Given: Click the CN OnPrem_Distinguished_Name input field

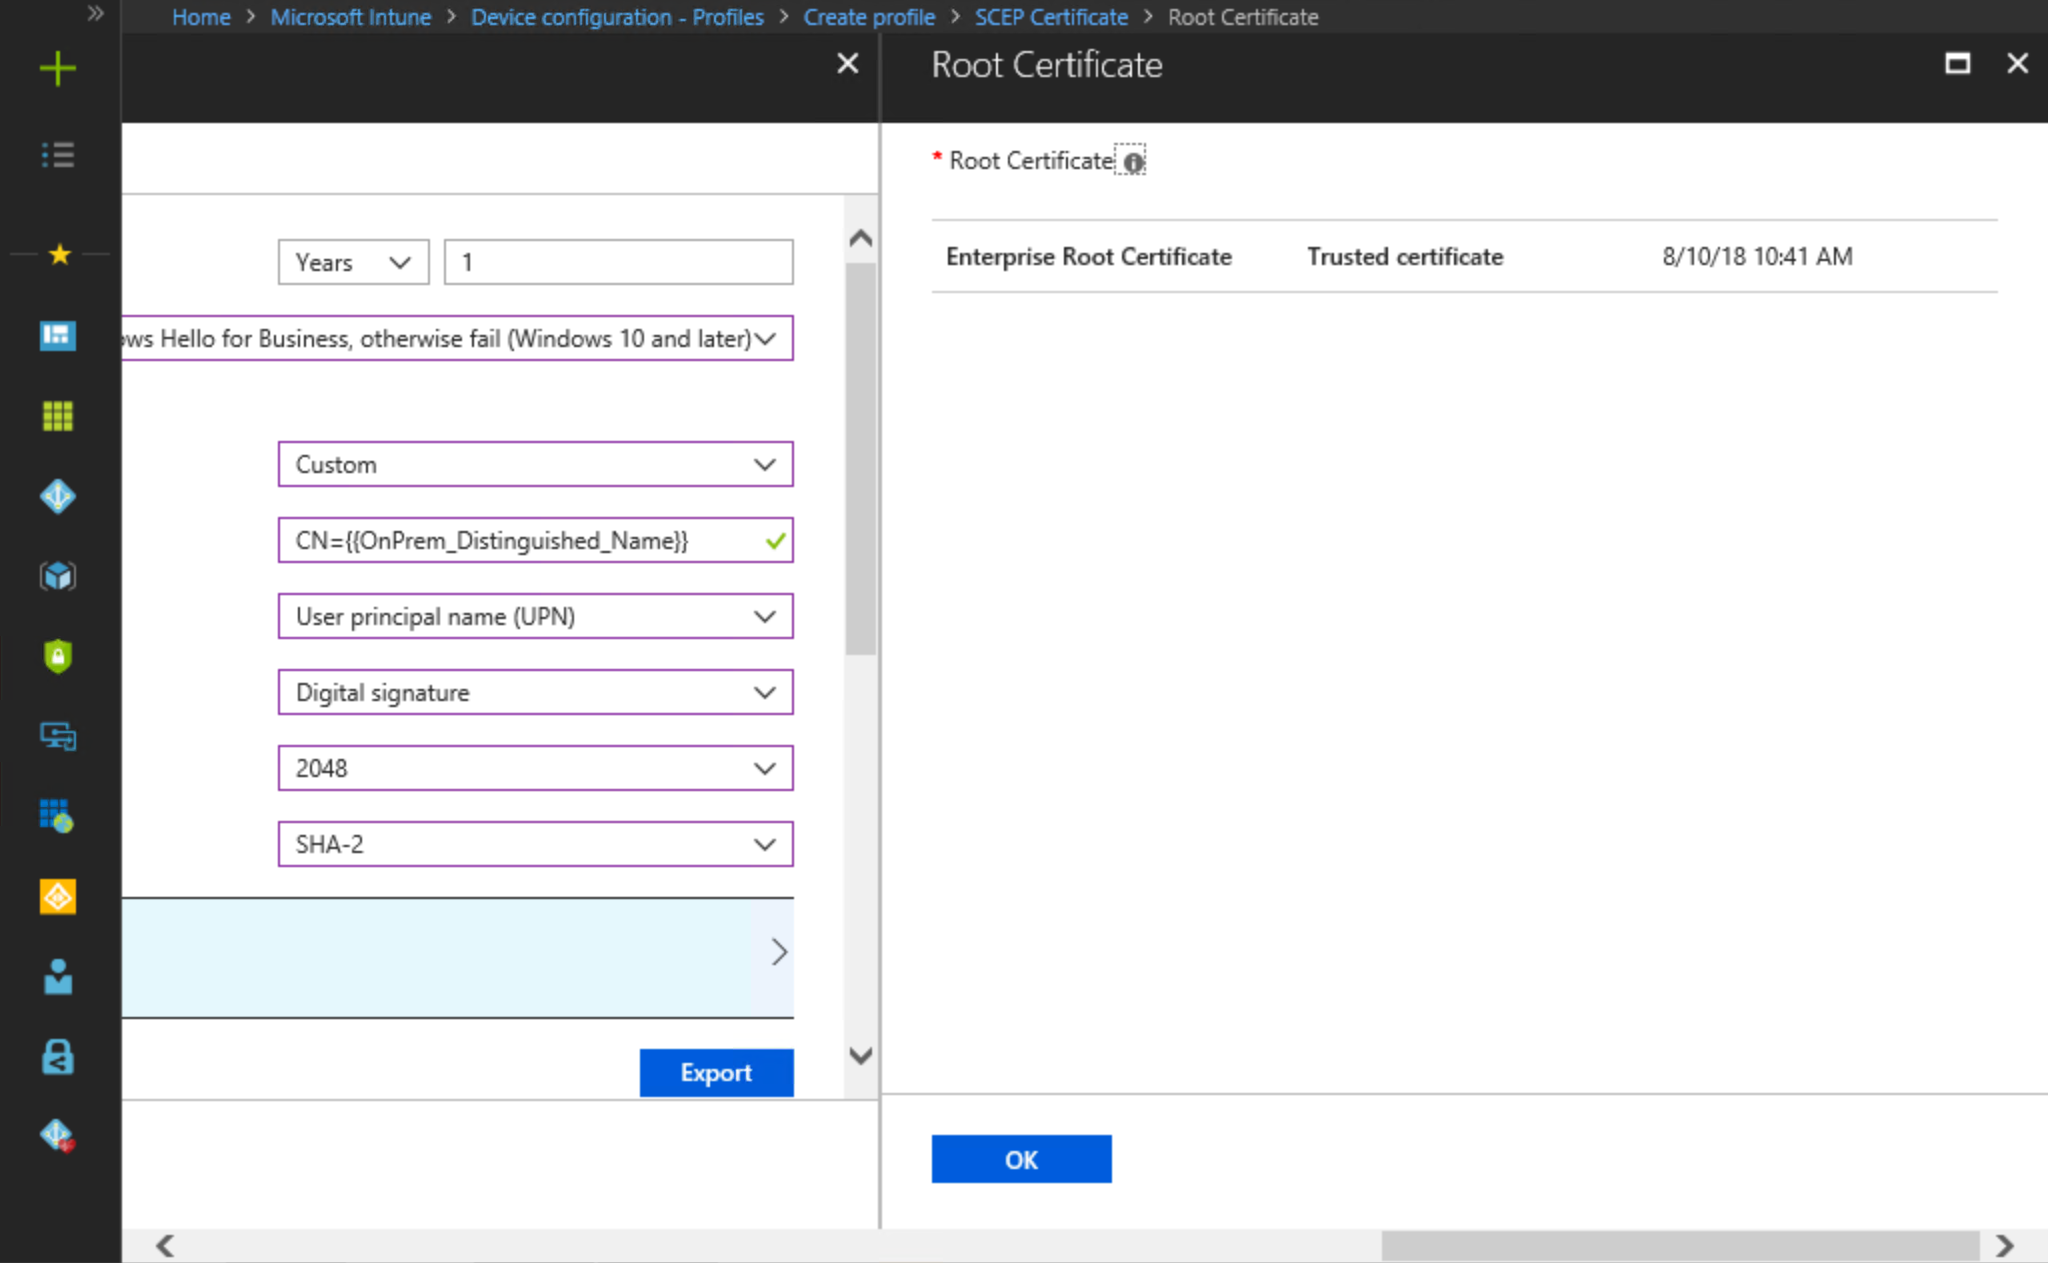Looking at the screenshot, I should click(520, 541).
